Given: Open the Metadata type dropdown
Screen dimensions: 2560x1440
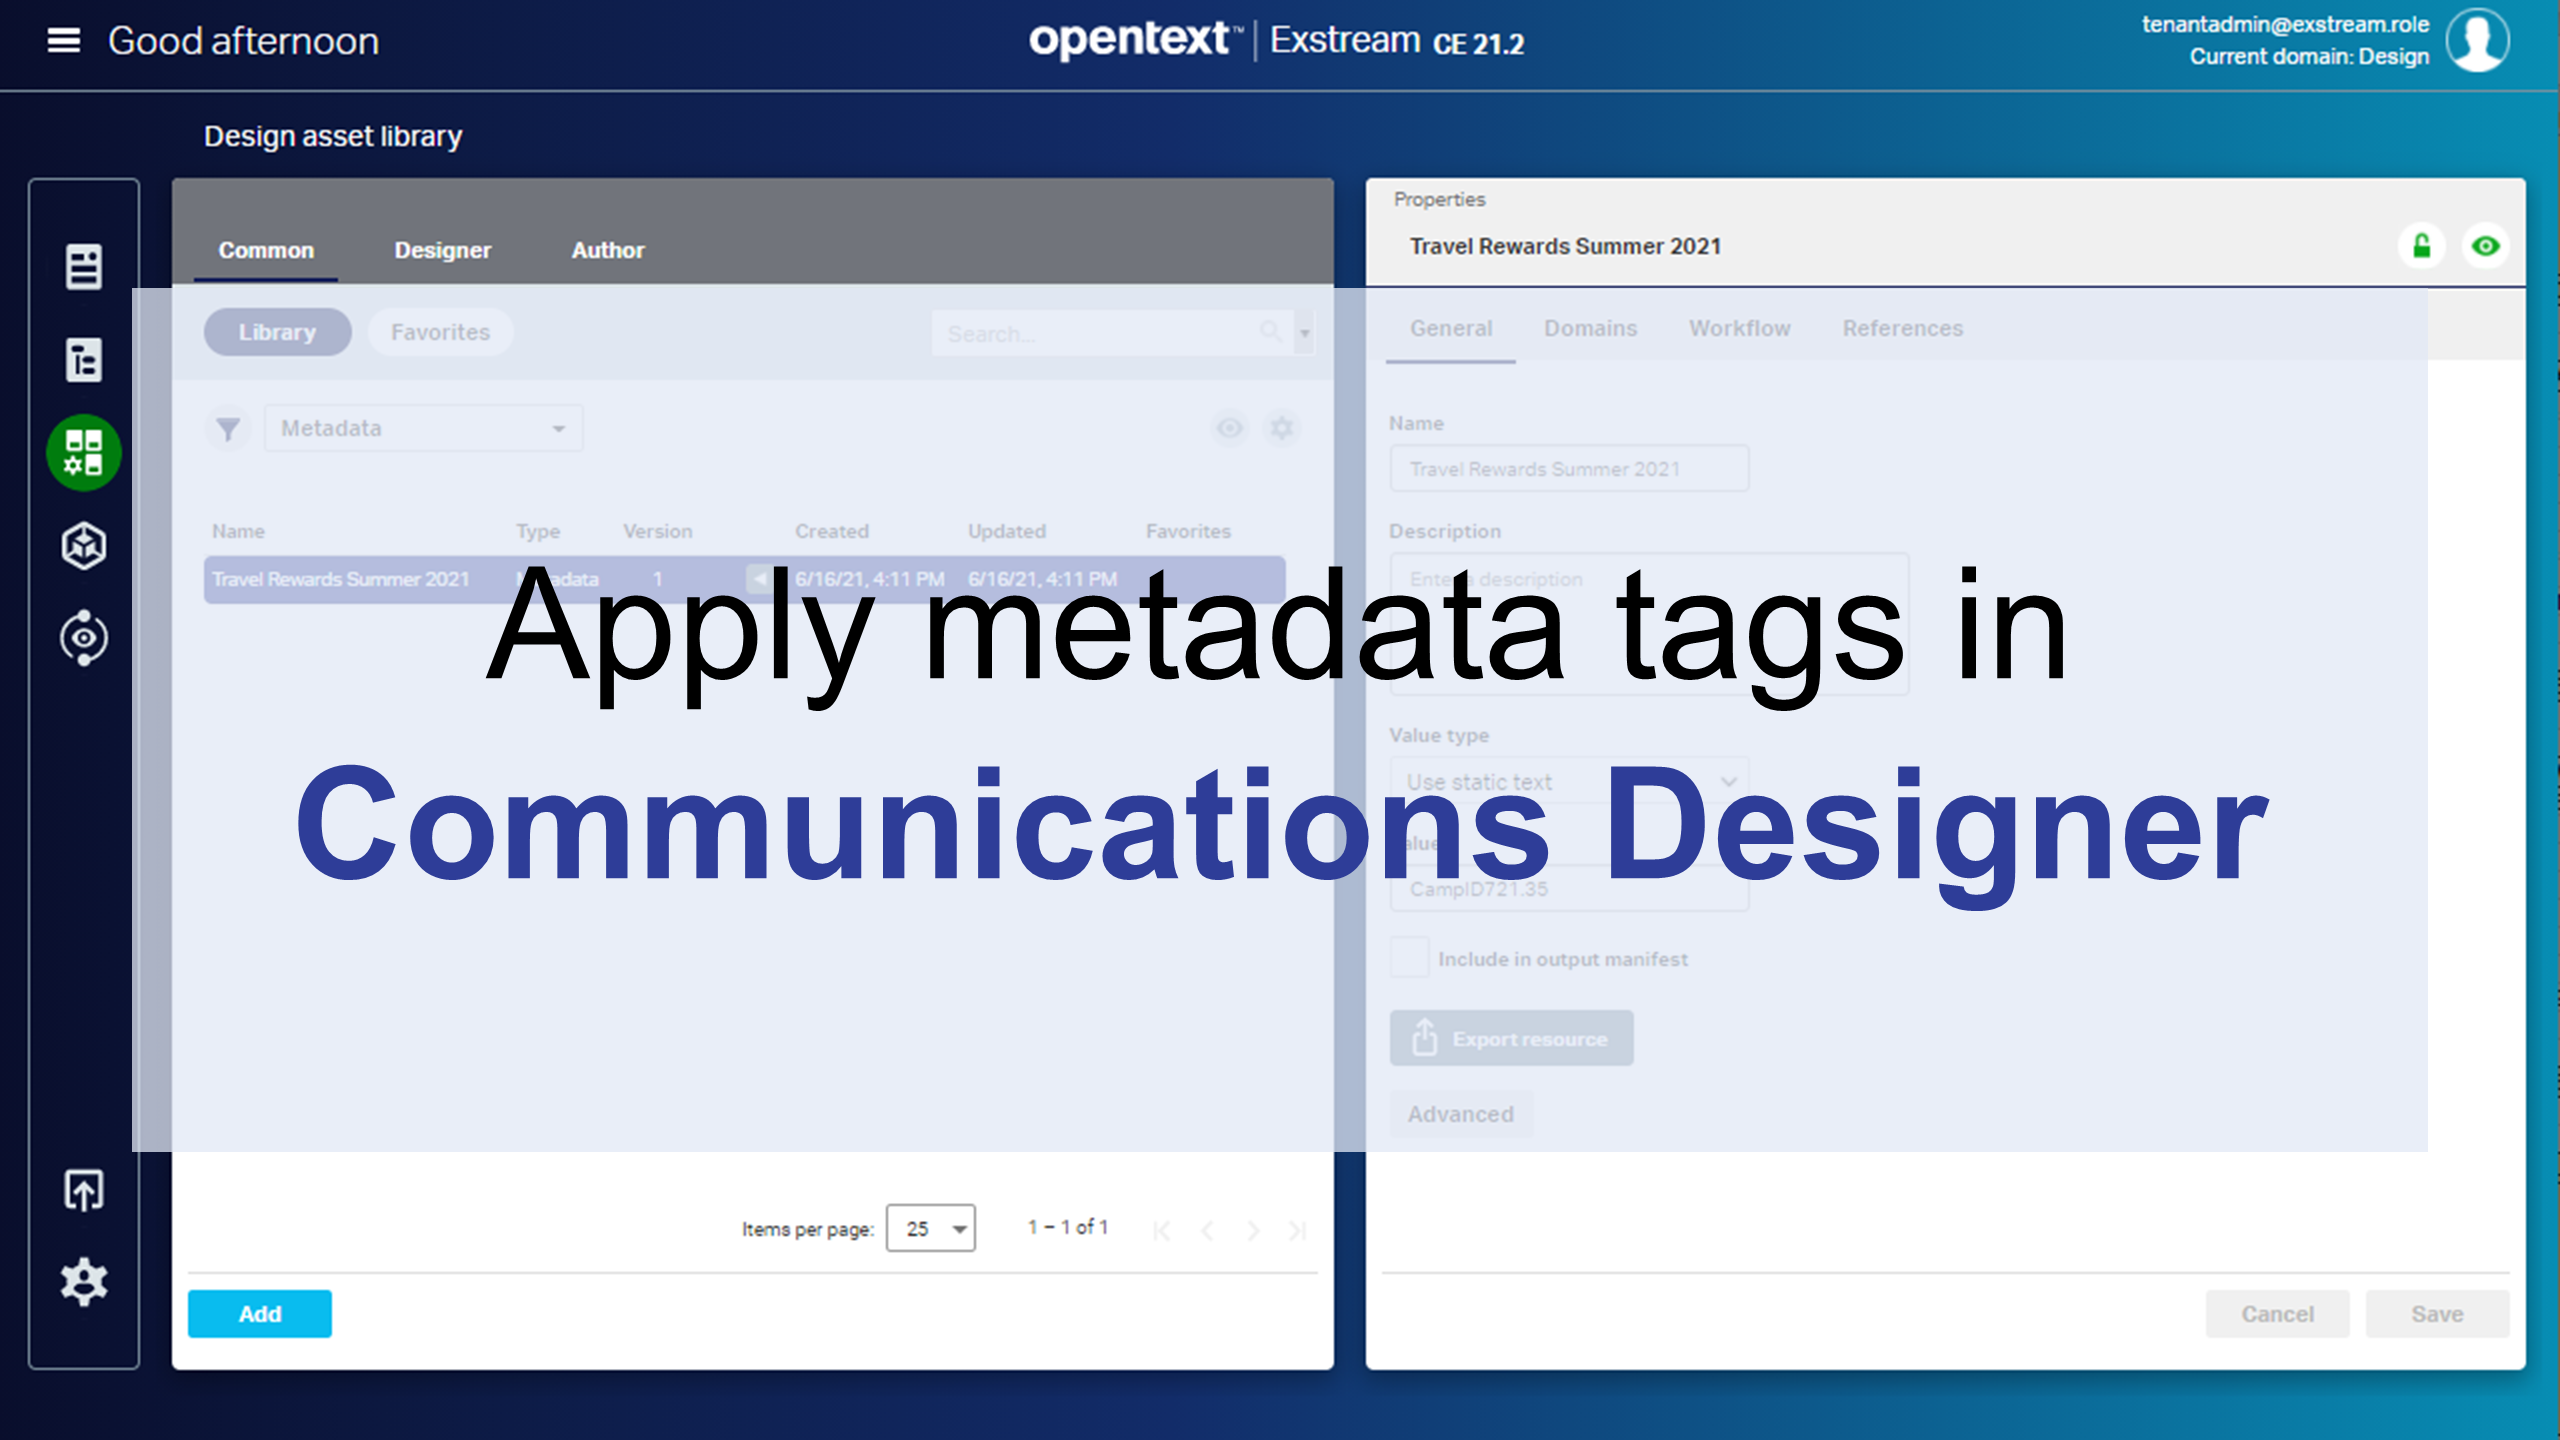Looking at the screenshot, I should [x=424, y=428].
